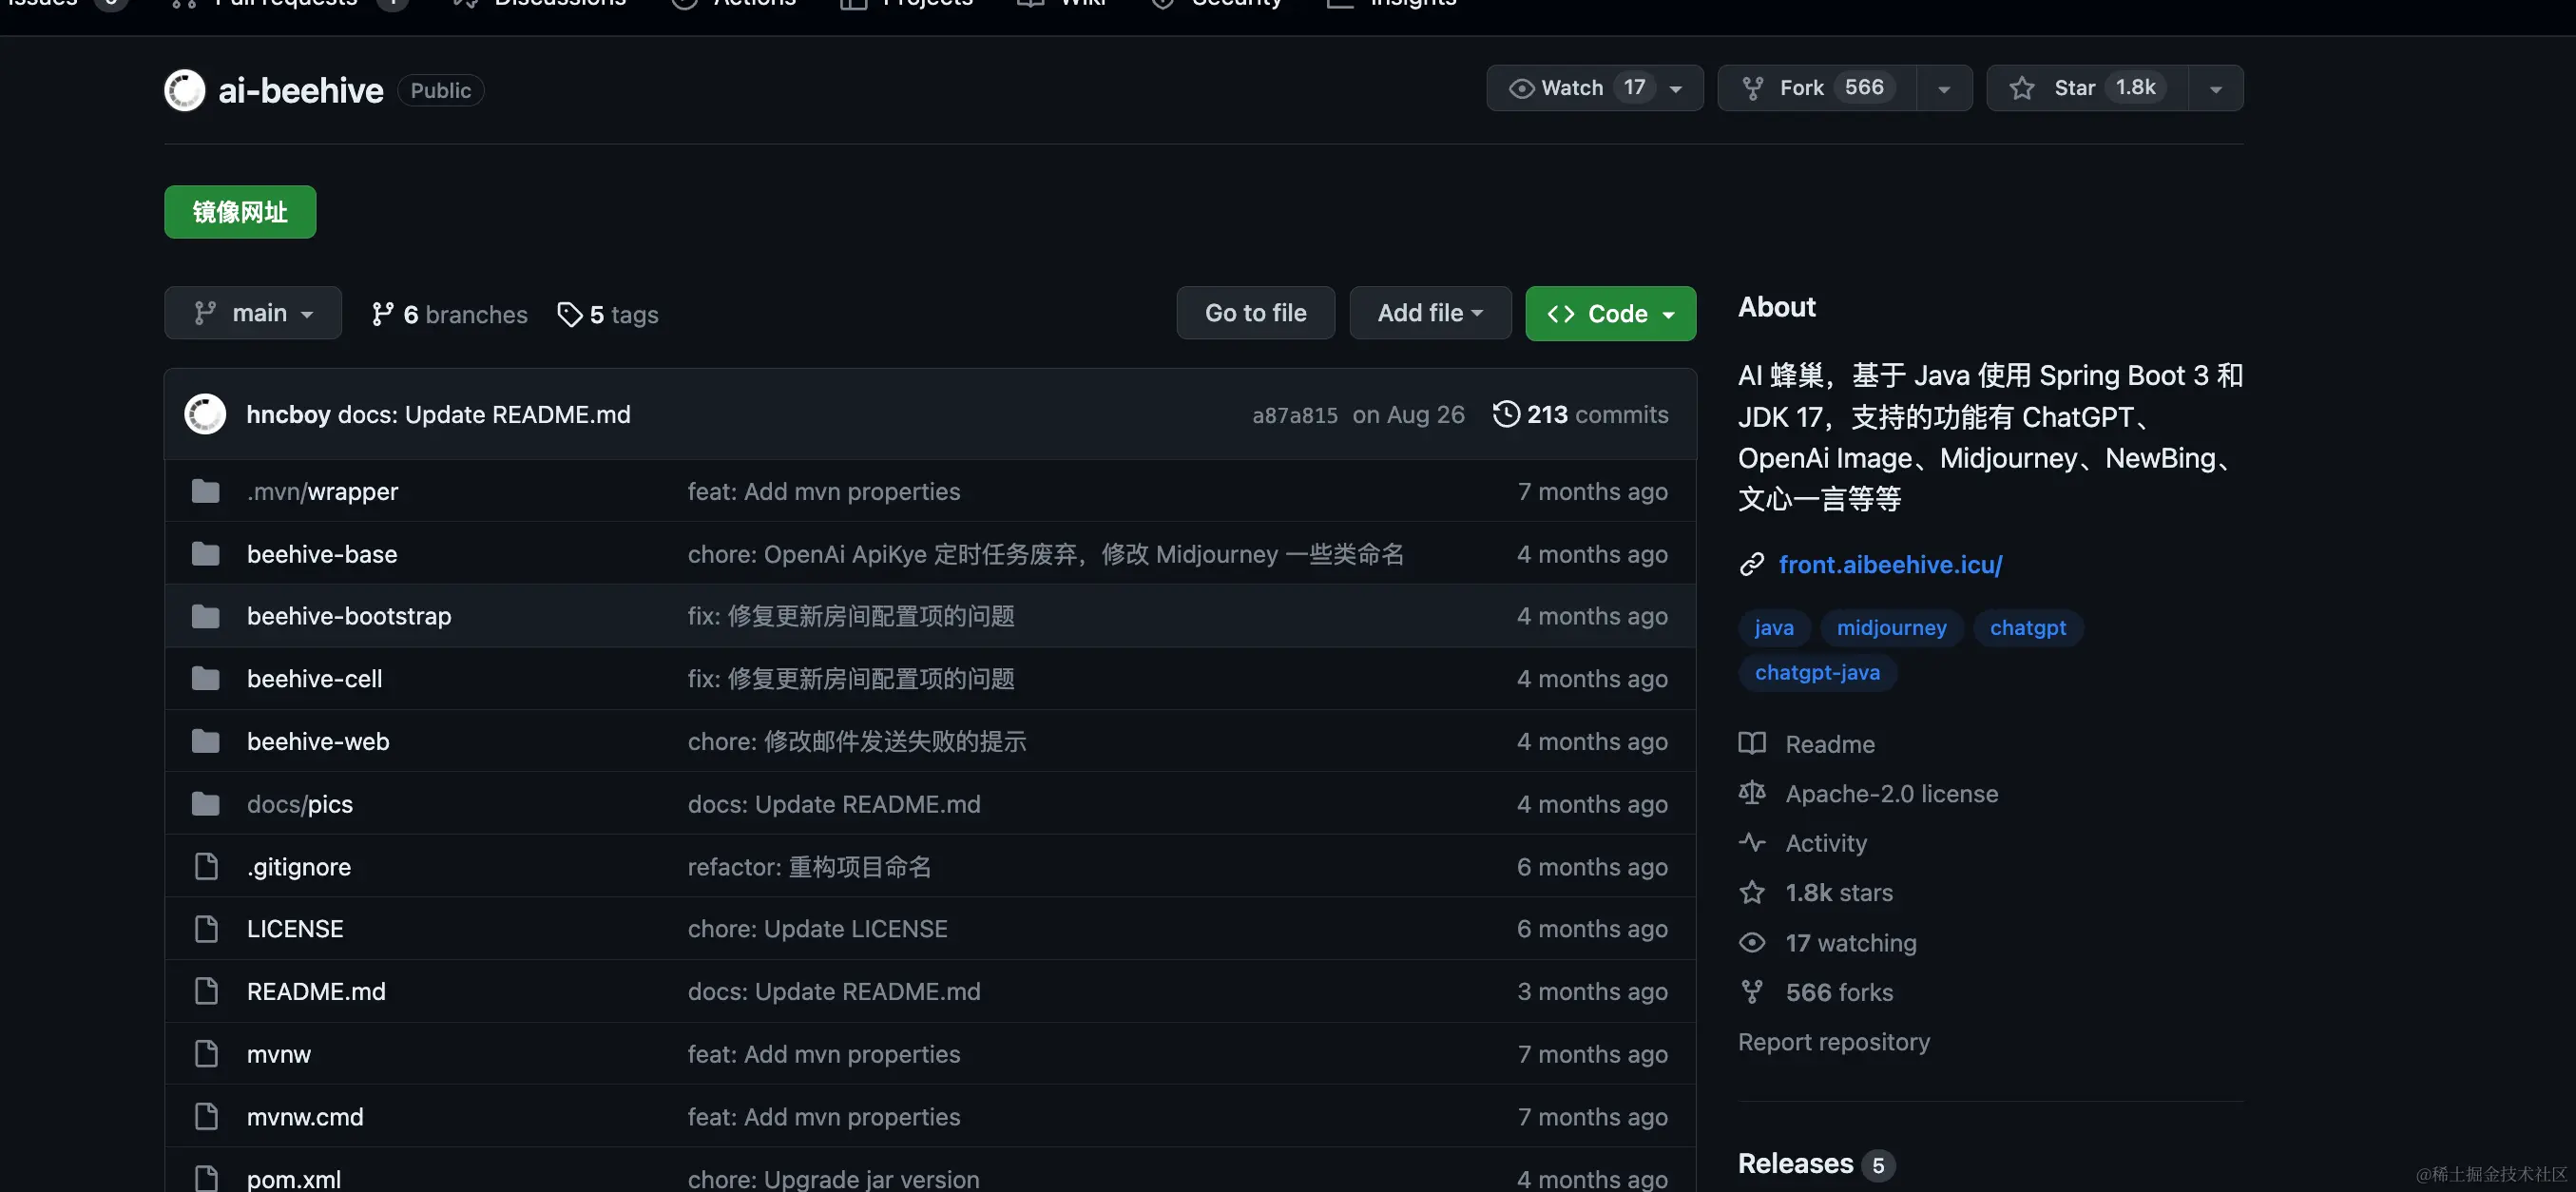Click the Activity pulse icon

[x=1752, y=842]
